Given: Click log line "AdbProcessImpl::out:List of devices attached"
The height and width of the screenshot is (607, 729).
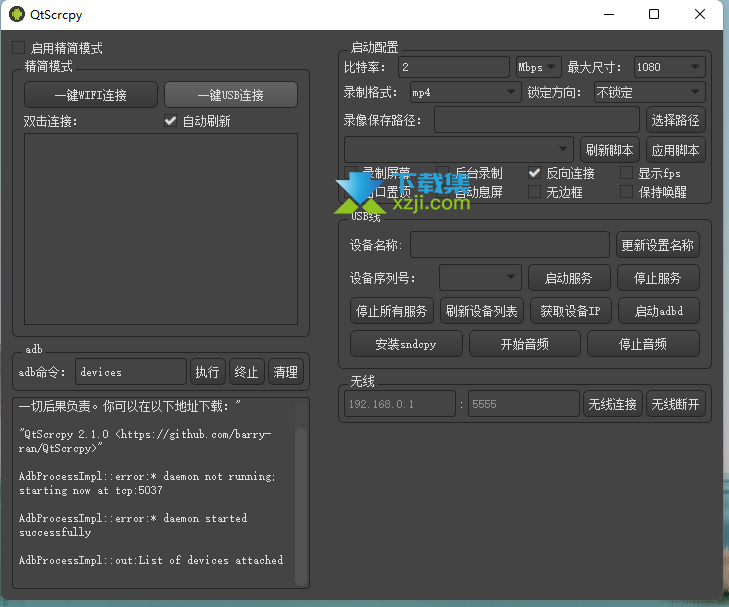Looking at the screenshot, I should click(151, 560).
